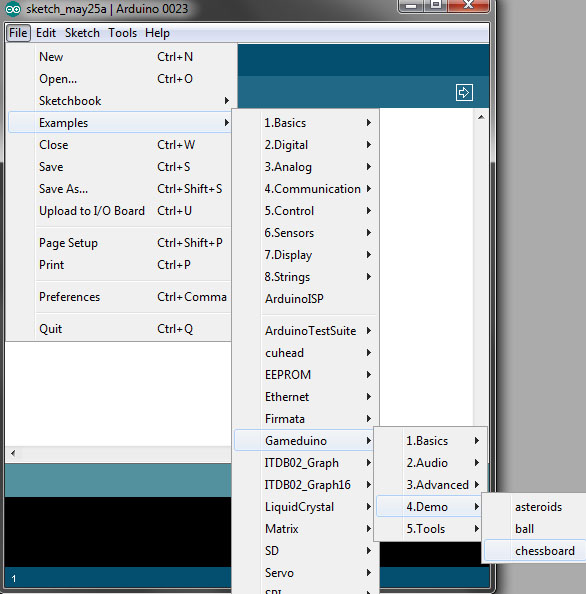Screen dimensions: 586x594
Task: Open the Edit menu
Action: pos(46,33)
